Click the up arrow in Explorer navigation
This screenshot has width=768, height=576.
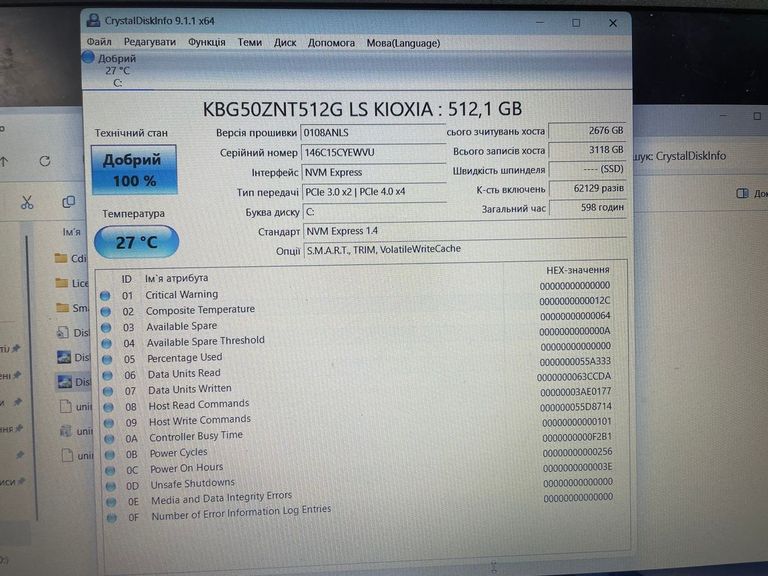click(x=4, y=161)
